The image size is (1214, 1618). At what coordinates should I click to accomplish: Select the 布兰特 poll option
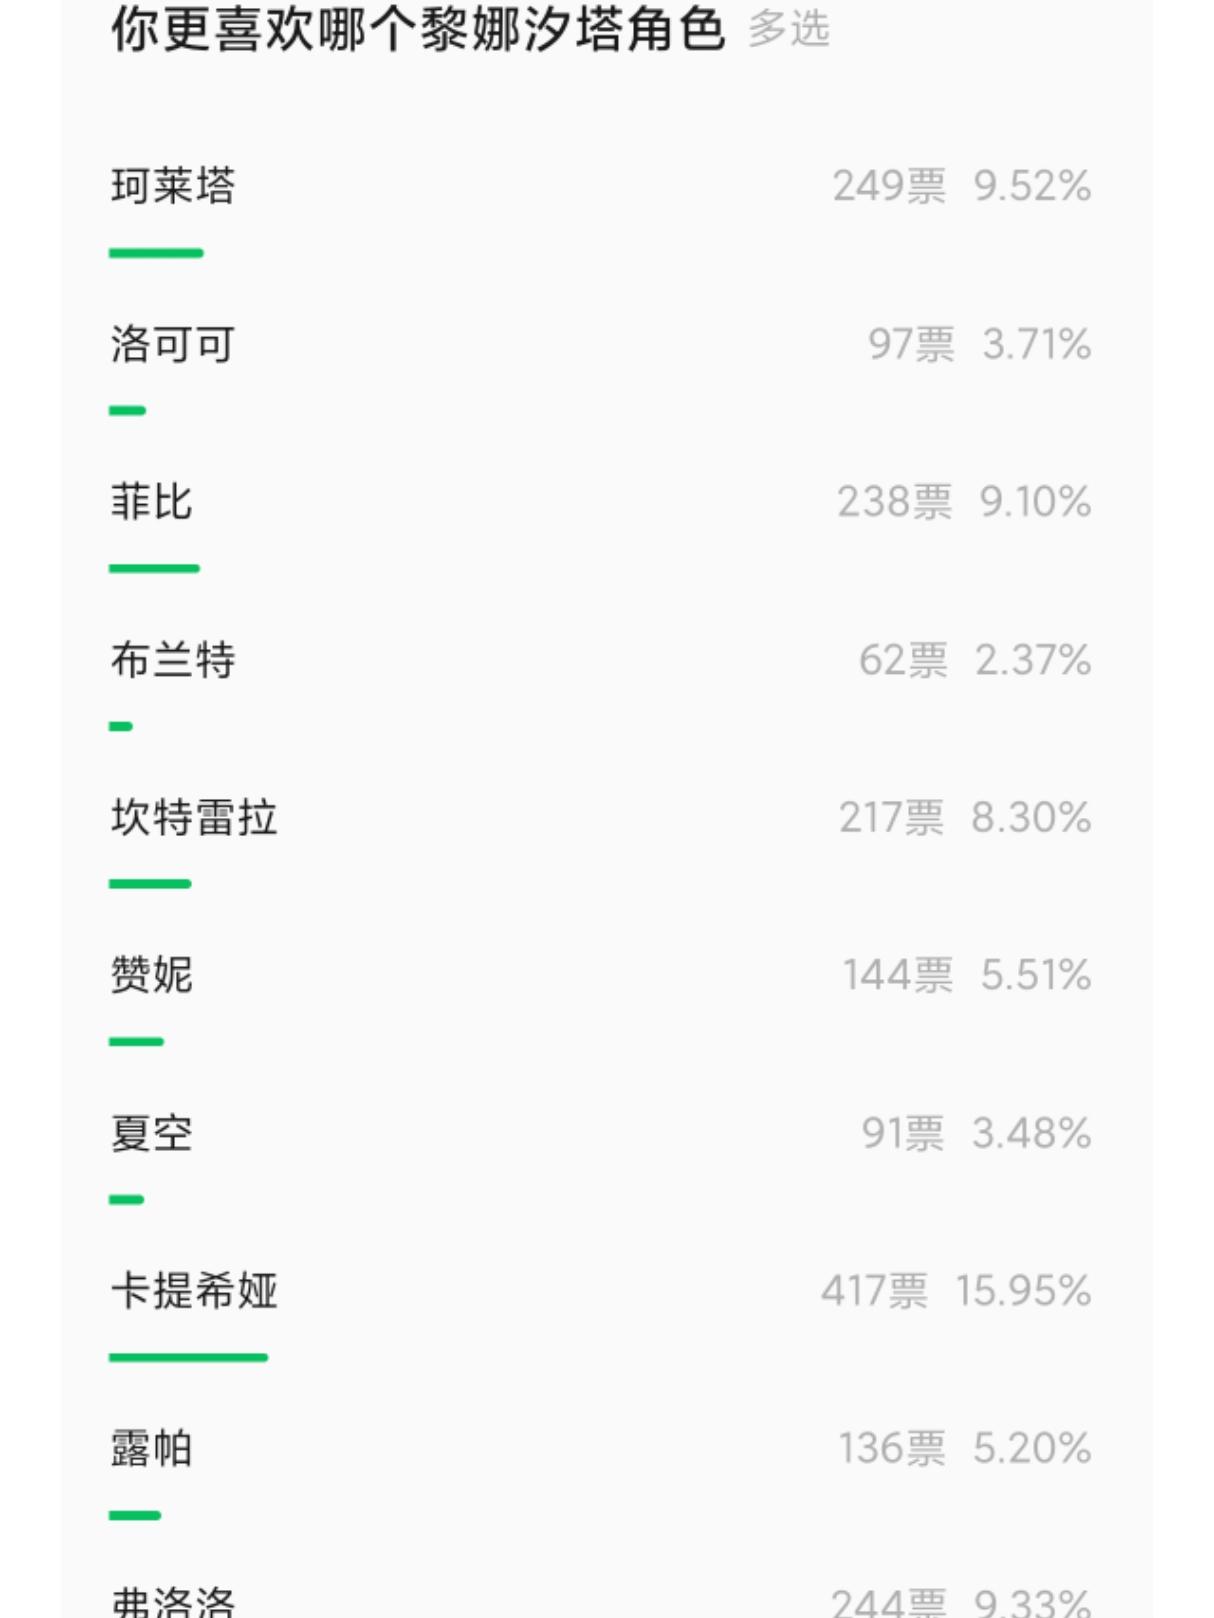173,660
